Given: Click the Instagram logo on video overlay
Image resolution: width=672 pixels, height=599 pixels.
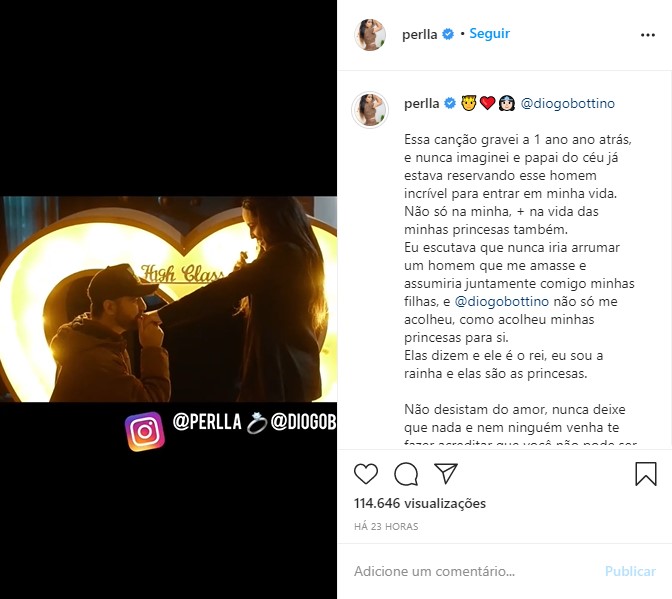Looking at the screenshot, I should click(x=145, y=431).
